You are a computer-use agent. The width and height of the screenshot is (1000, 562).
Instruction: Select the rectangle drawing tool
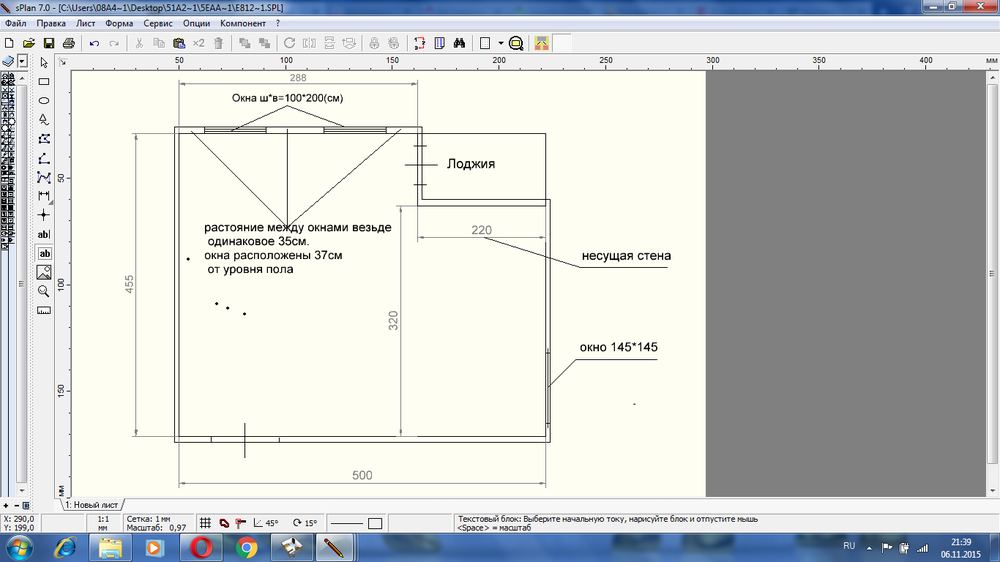point(44,81)
